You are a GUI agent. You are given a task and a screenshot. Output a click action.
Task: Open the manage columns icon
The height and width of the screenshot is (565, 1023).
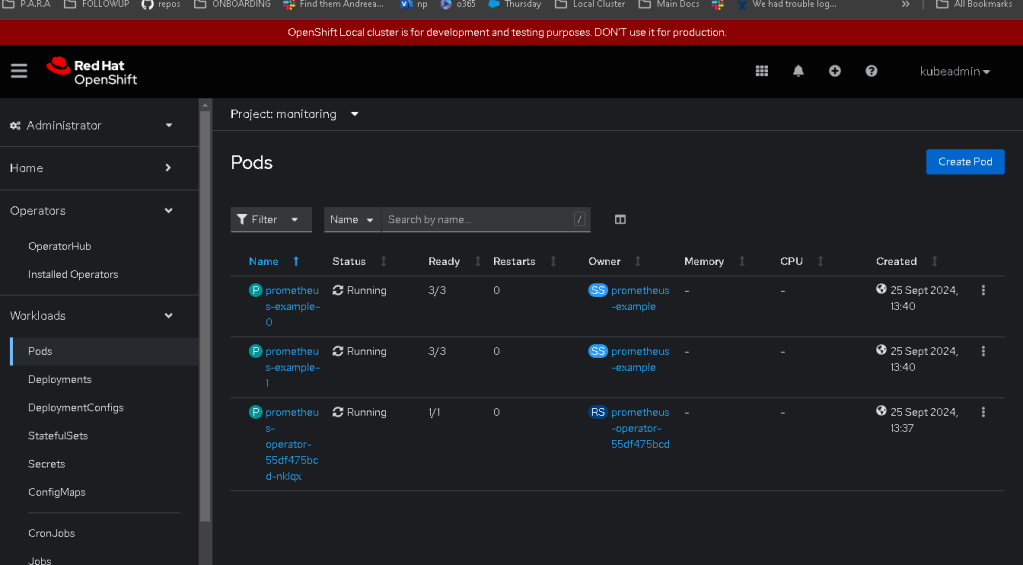point(620,219)
